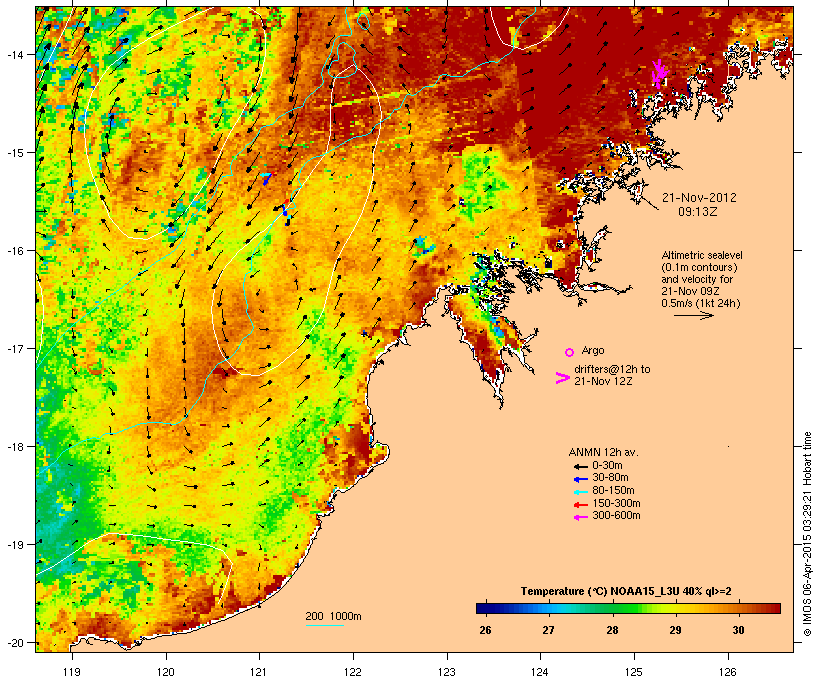
Task: Click the colorbar tick label '27'
Action: (548, 630)
